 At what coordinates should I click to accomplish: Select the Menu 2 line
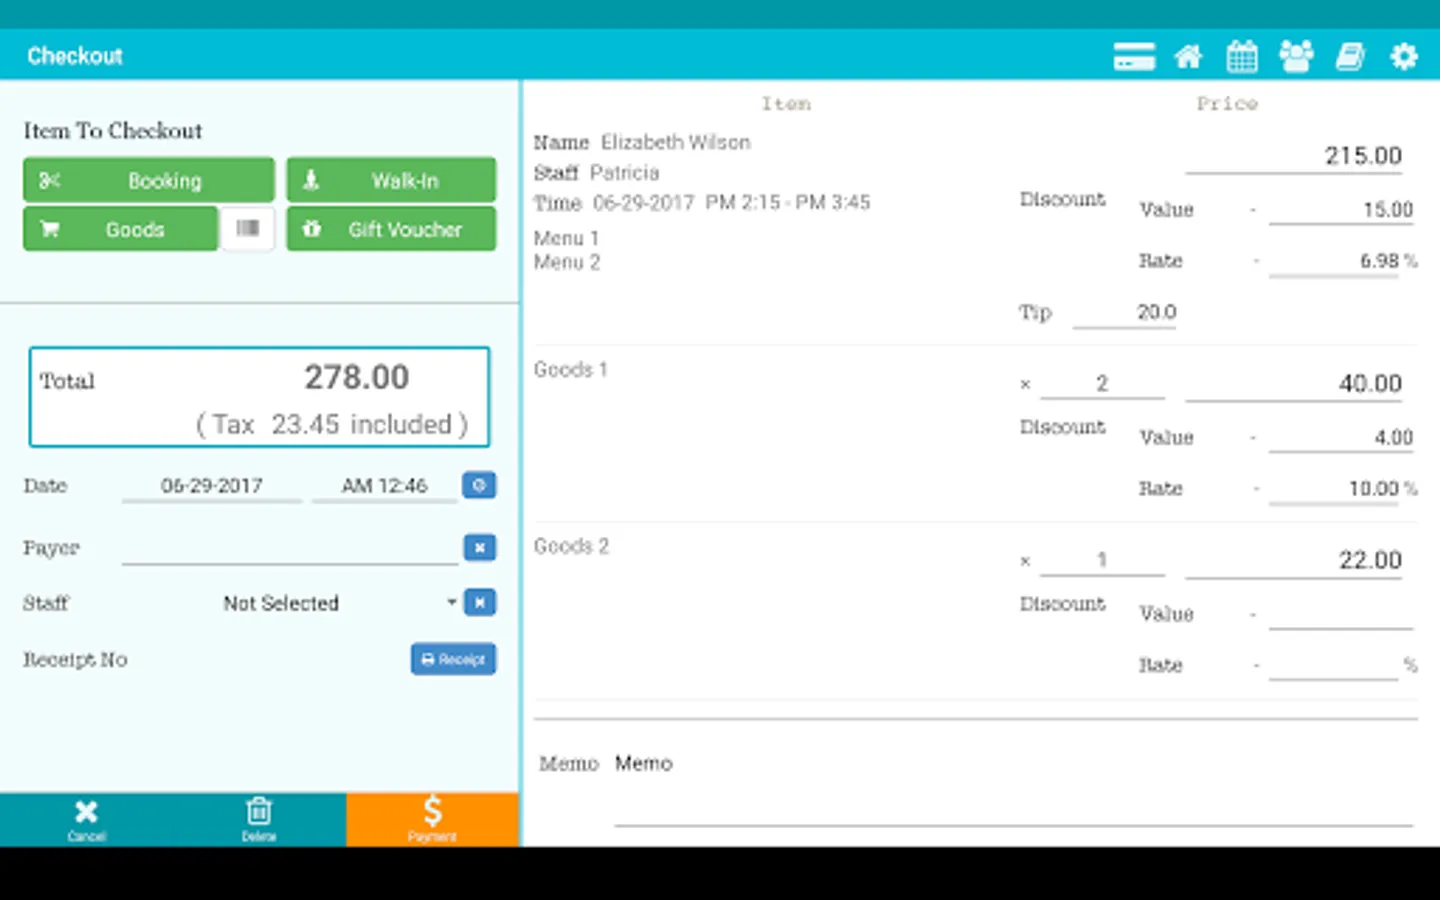pyautogui.click(x=566, y=262)
